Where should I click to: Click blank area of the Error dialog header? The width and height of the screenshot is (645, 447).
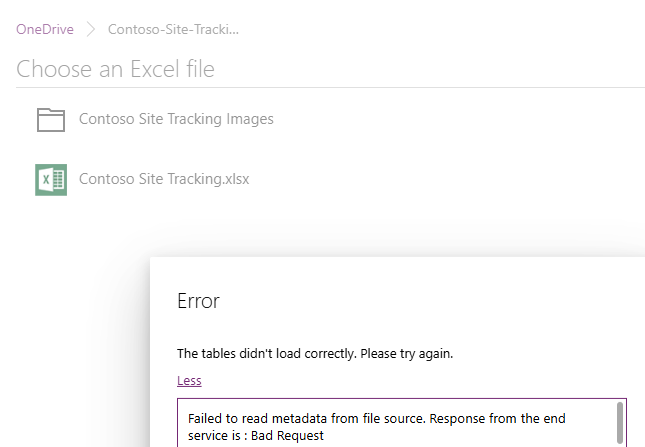pyautogui.click(x=450, y=300)
